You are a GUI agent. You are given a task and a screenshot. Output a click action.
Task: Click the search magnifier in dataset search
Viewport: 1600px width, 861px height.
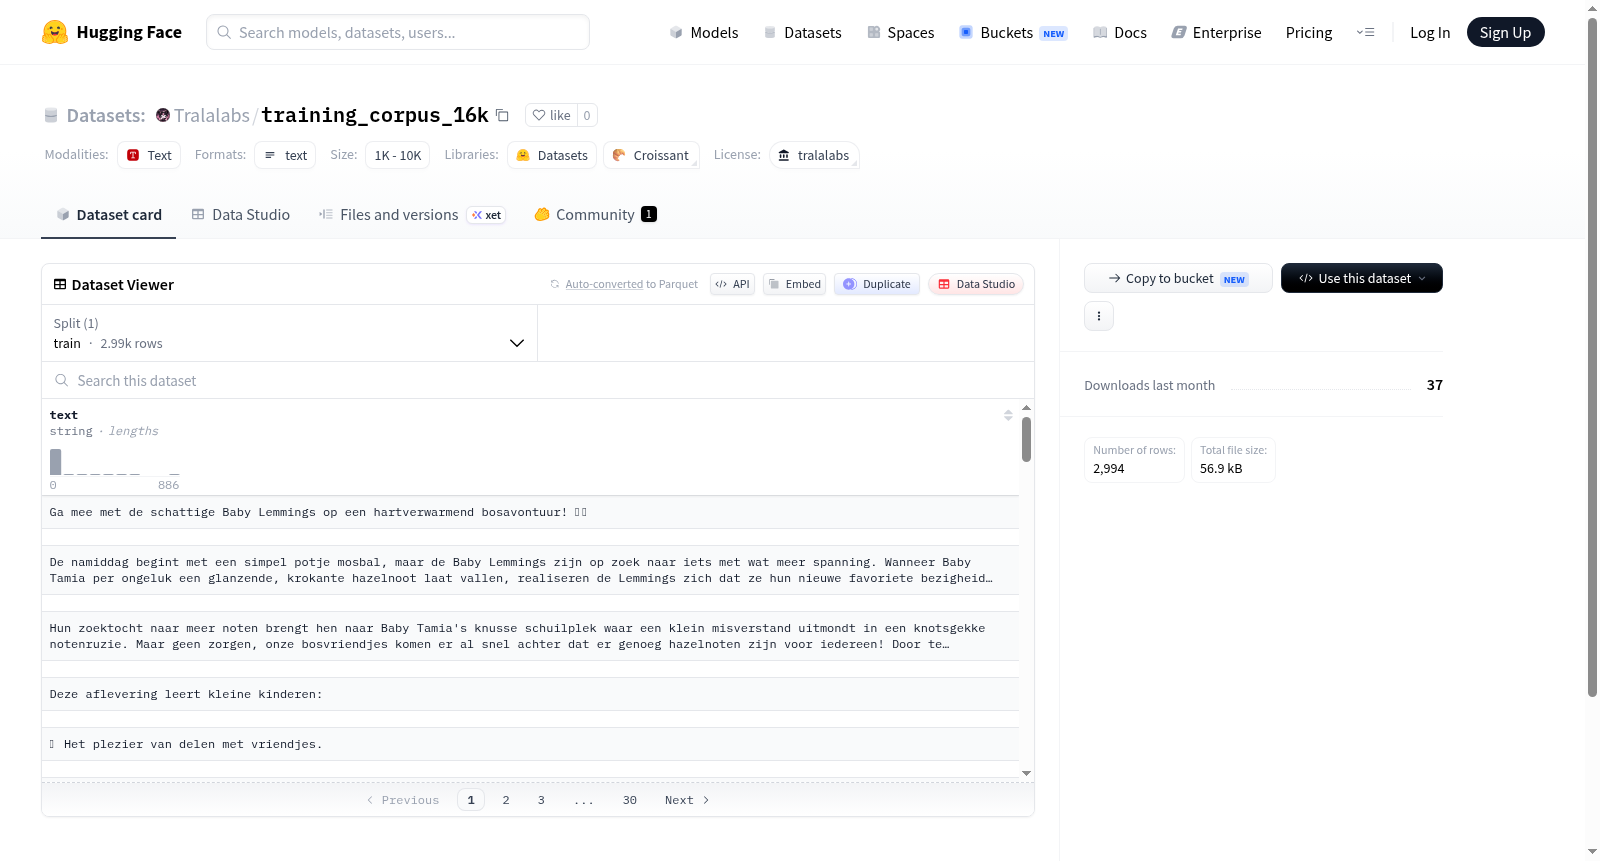(62, 380)
